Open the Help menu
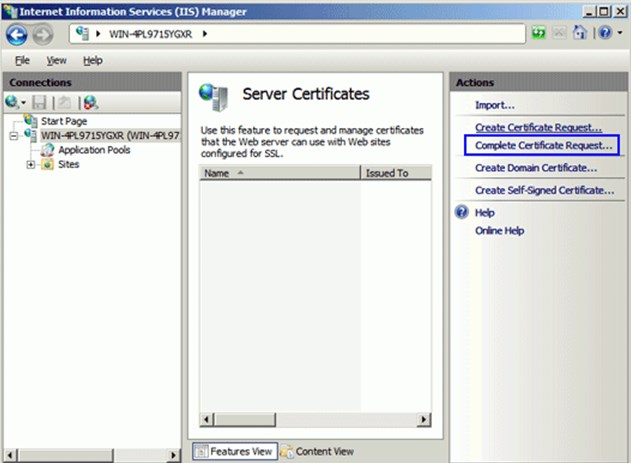 (93, 60)
